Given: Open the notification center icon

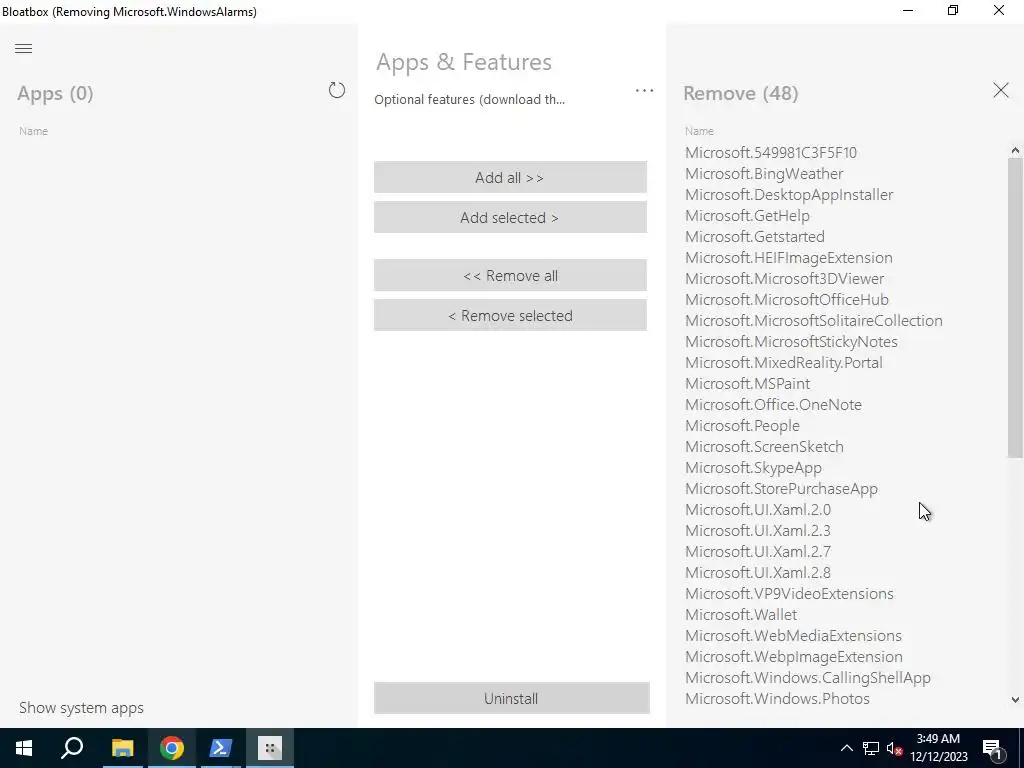Looking at the screenshot, I should click(992, 748).
